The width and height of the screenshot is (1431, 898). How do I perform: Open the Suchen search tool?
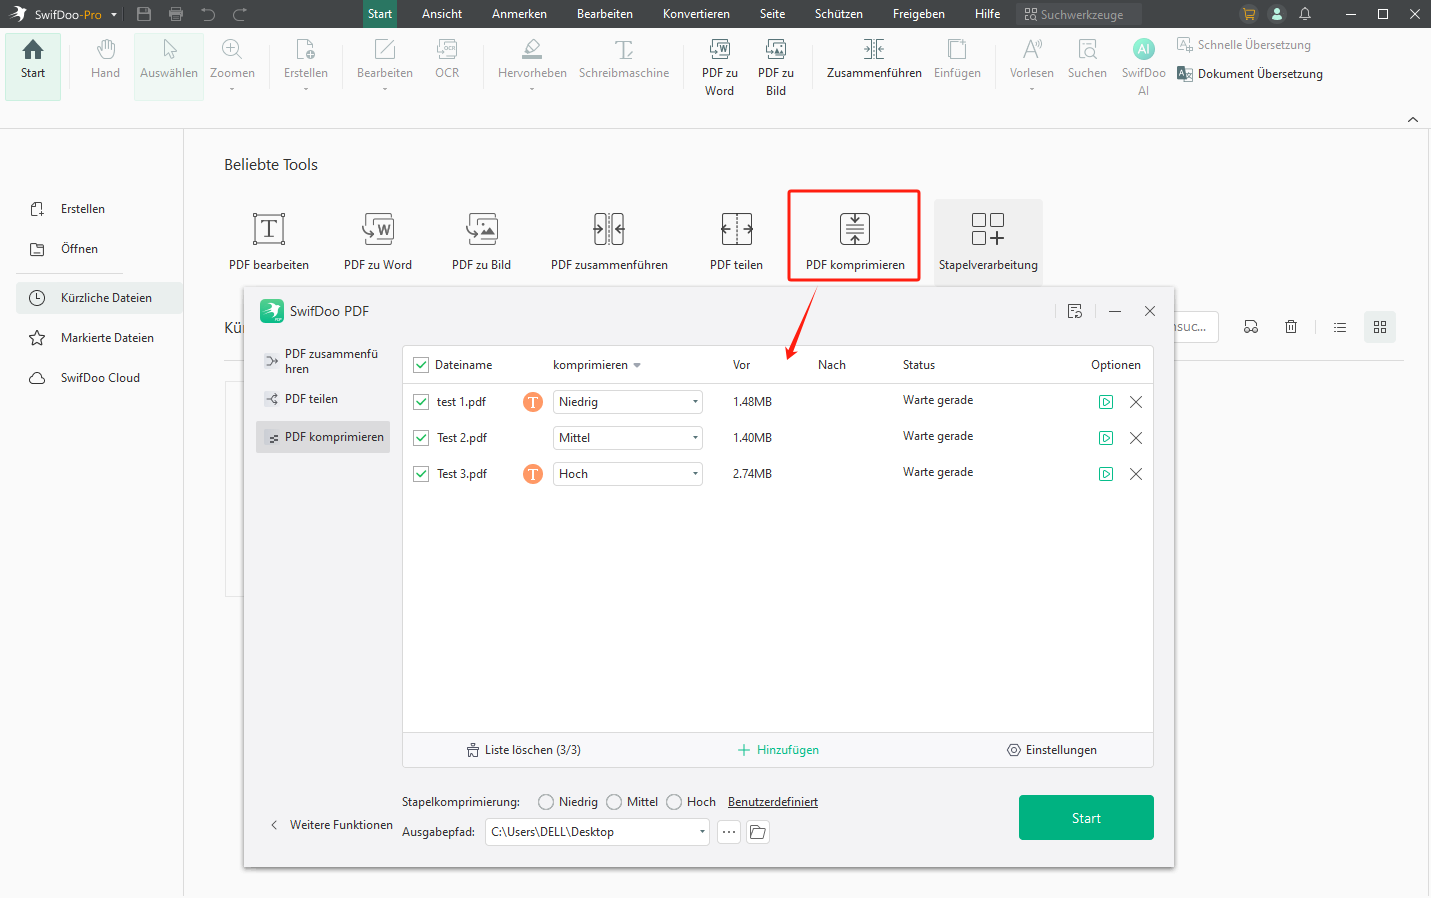pos(1087,60)
